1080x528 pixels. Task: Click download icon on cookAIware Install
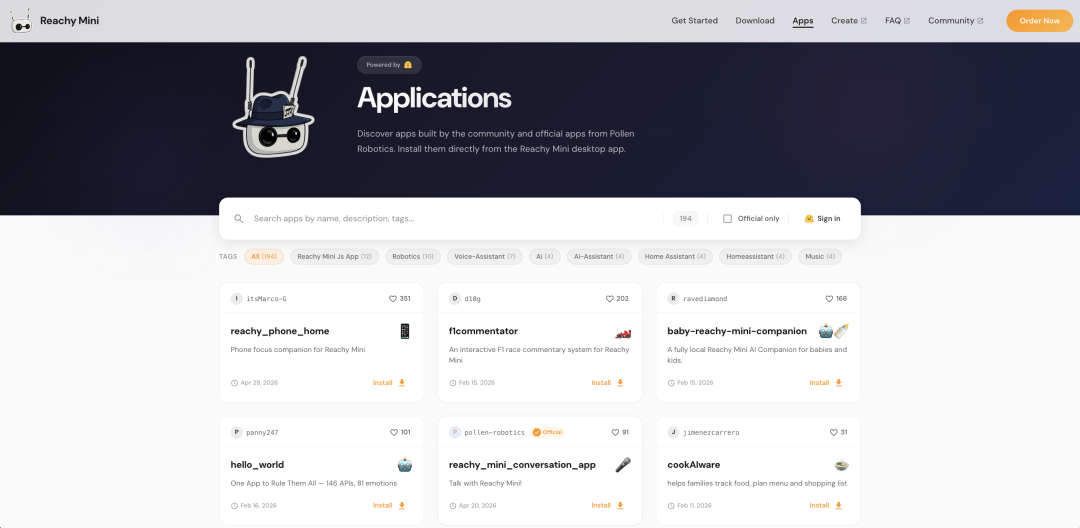point(838,505)
